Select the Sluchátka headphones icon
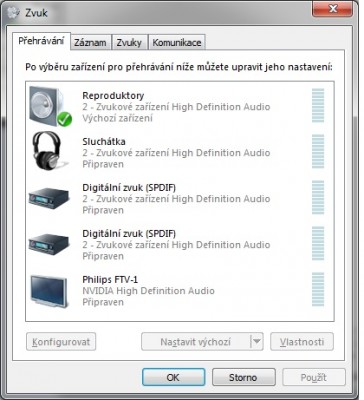 coord(49,152)
